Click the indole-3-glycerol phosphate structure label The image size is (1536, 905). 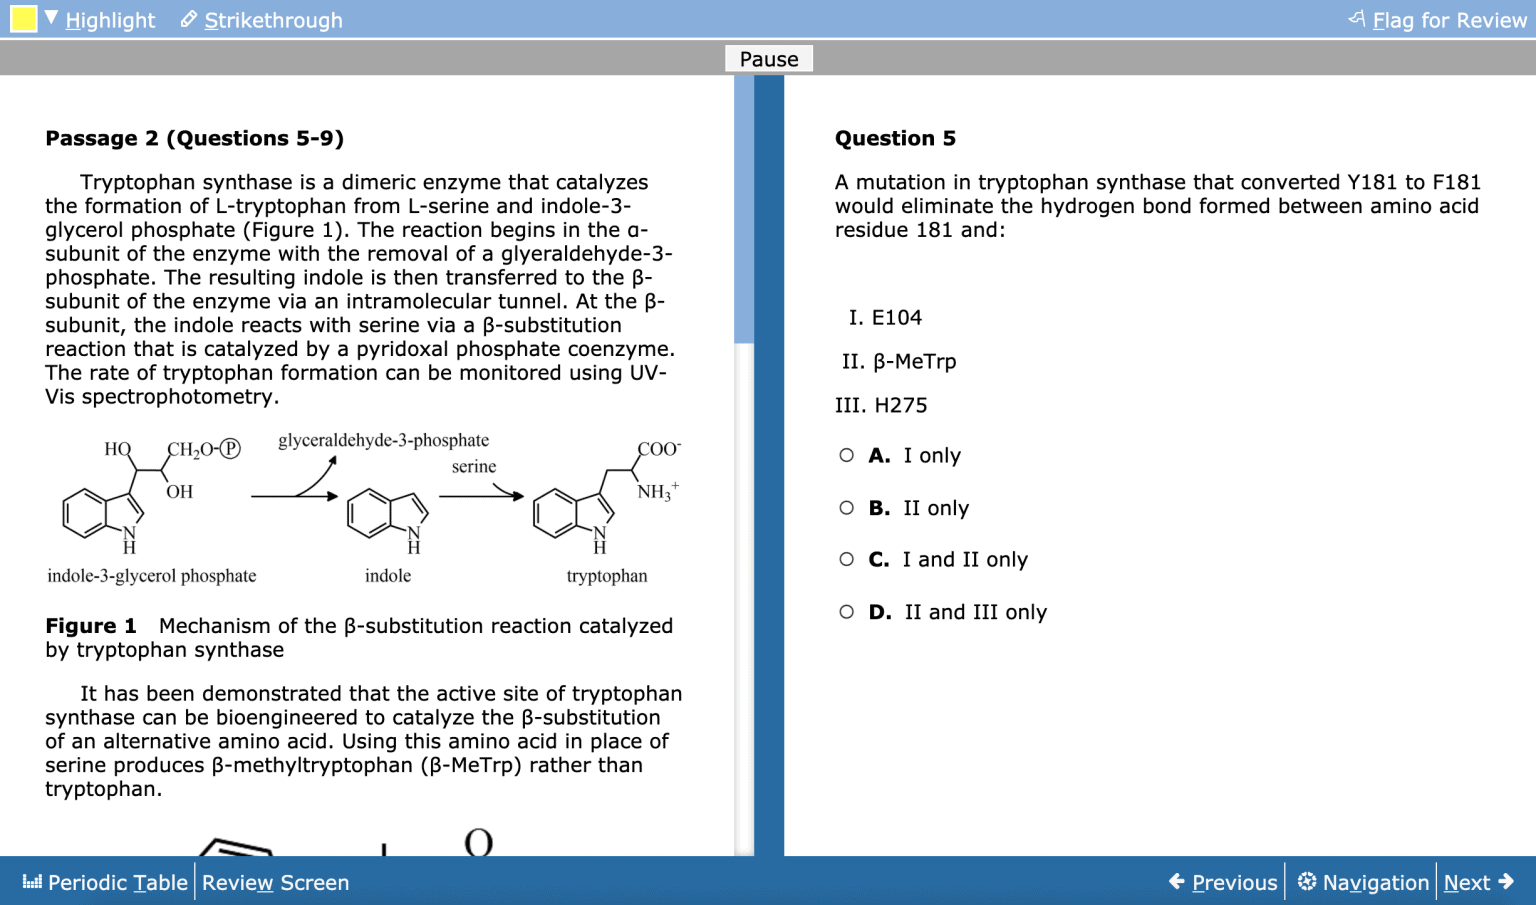pyautogui.click(x=152, y=576)
